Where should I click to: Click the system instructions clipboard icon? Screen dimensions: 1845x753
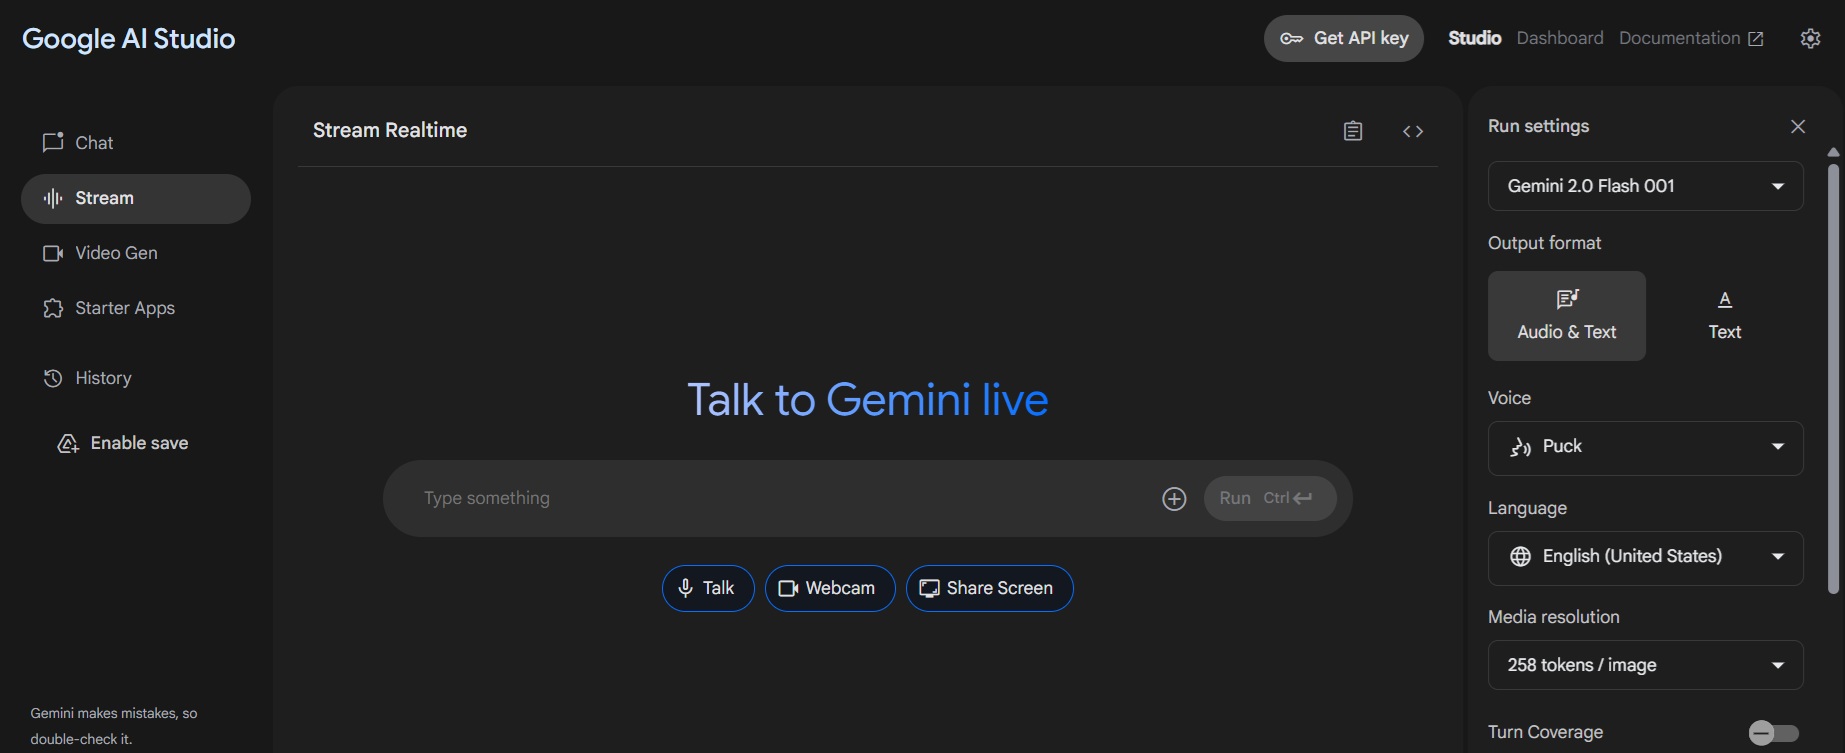point(1353,131)
